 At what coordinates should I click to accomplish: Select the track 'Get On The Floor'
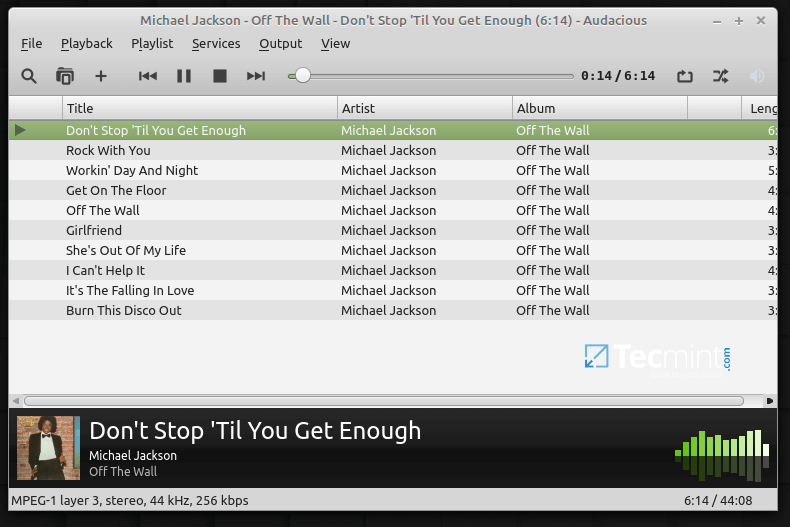393,190
